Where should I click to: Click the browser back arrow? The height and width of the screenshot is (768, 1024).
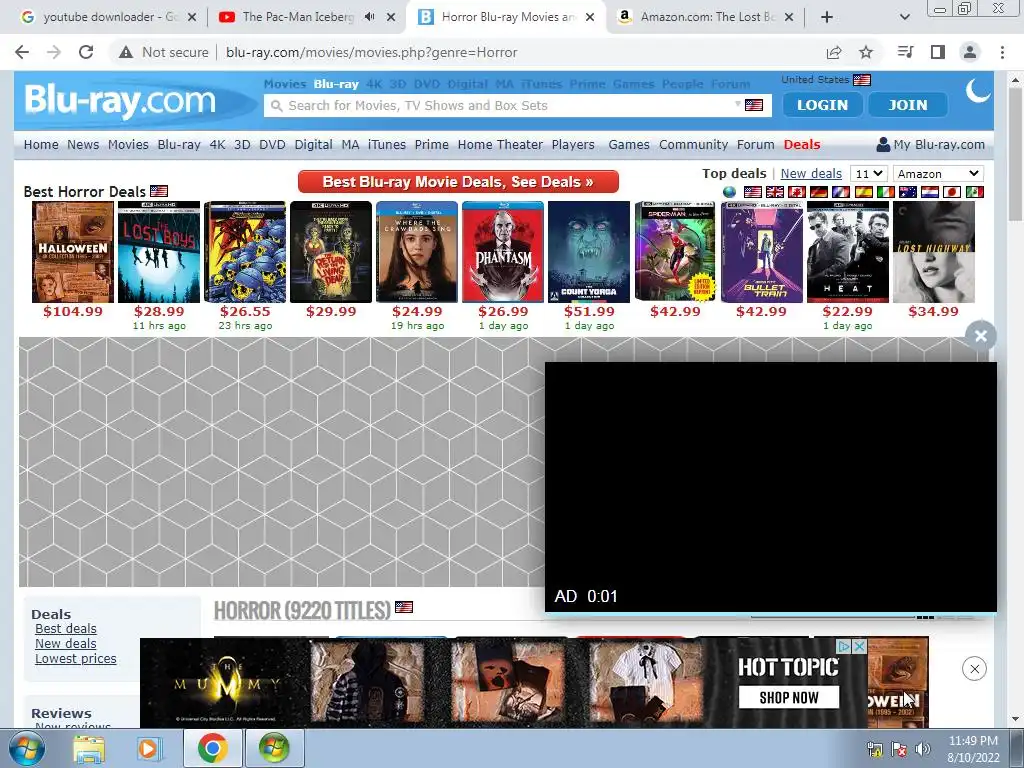pyautogui.click(x=22, y=52)
